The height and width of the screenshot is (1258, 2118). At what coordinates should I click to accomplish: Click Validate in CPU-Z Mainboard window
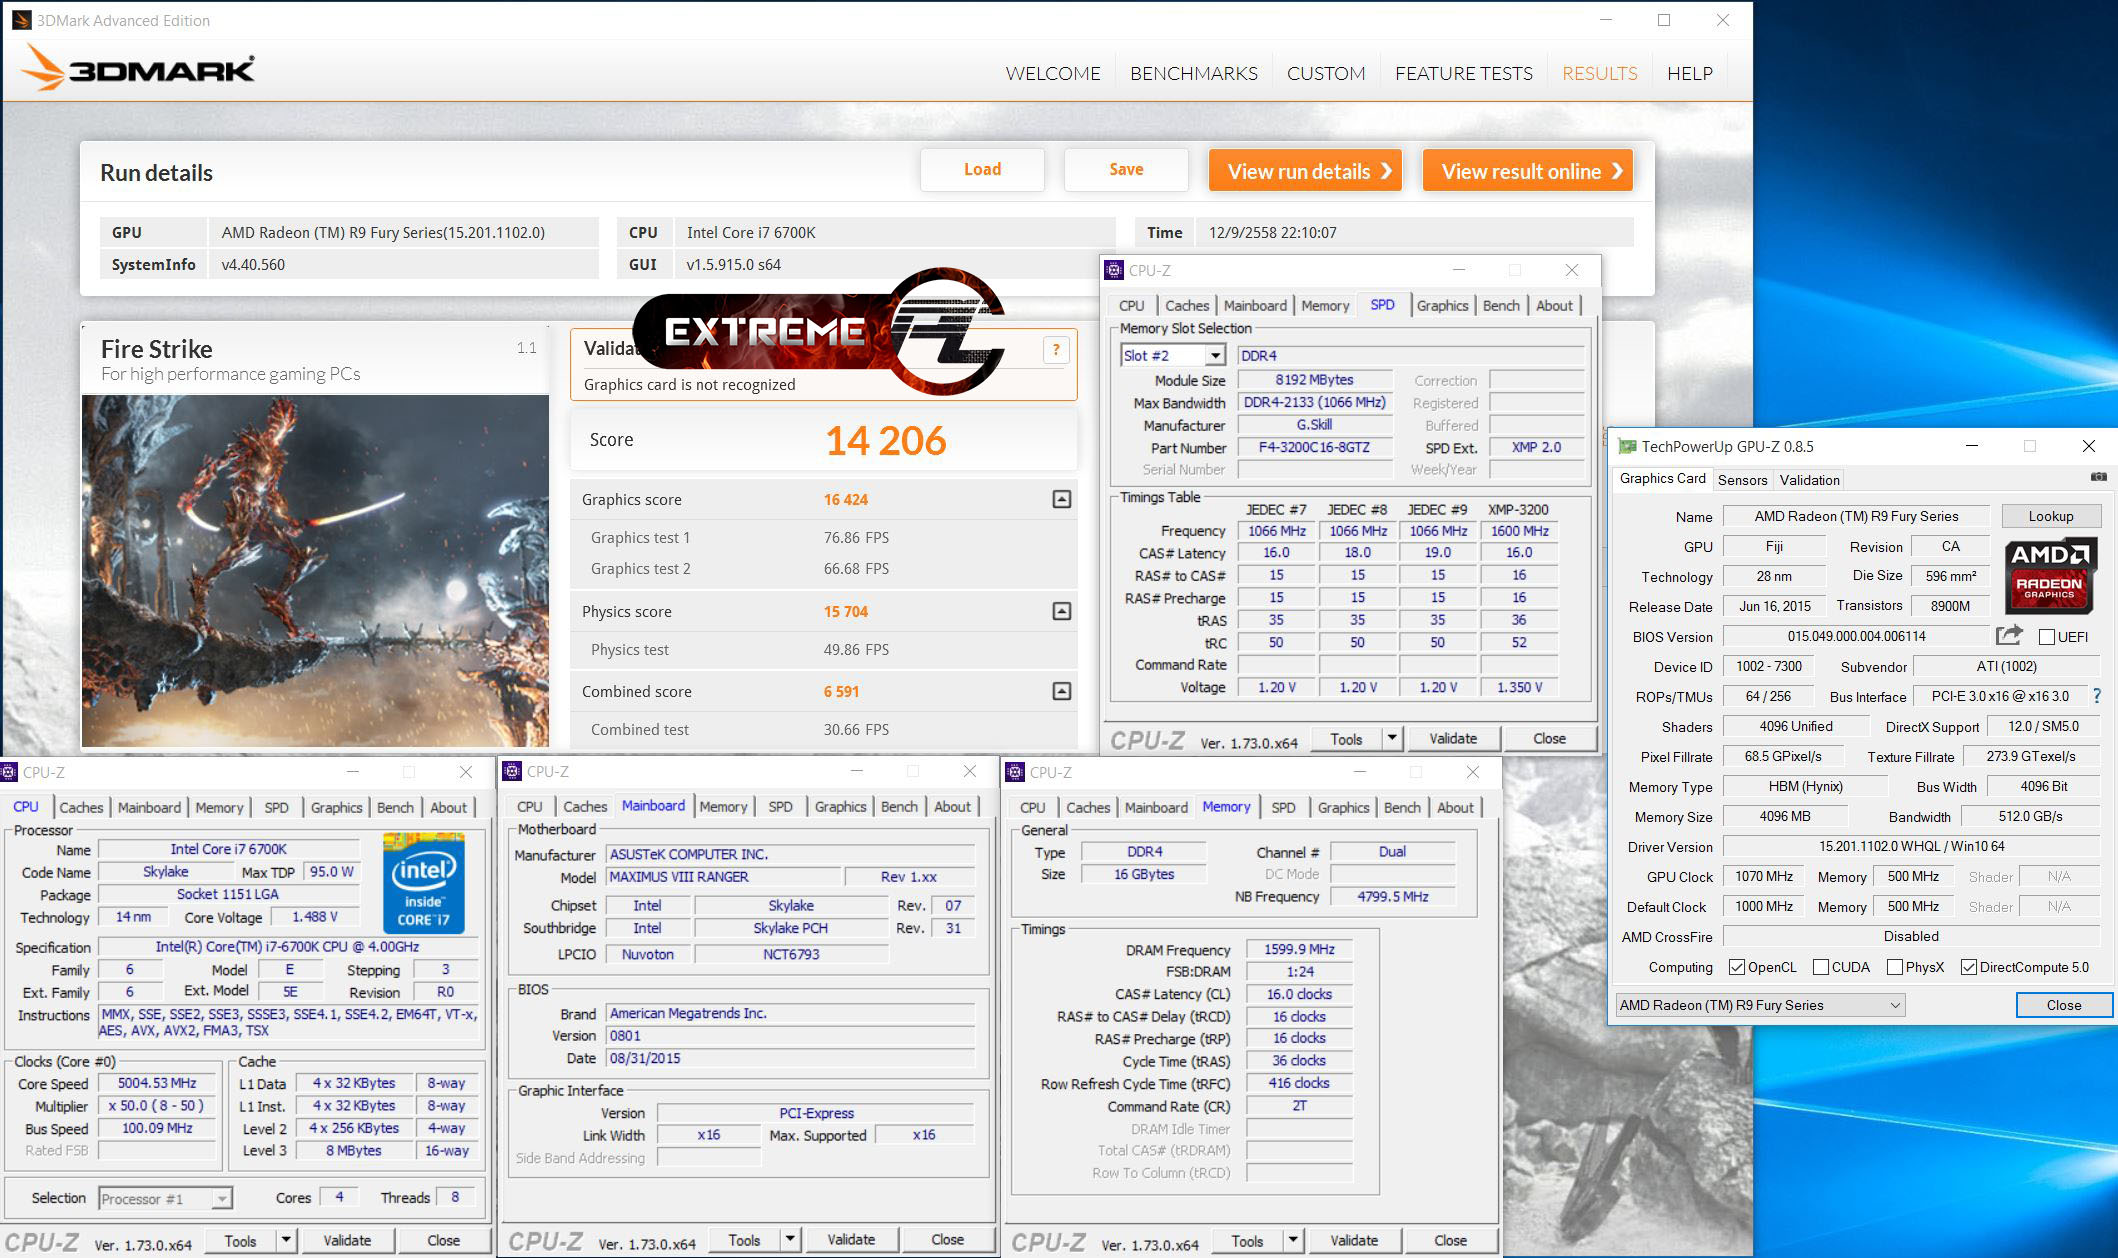(x=851, y=1239)
